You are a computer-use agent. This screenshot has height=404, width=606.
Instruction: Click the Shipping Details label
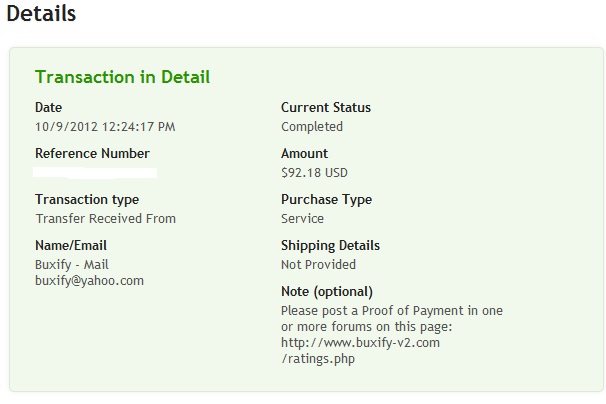tap(330, 245)
